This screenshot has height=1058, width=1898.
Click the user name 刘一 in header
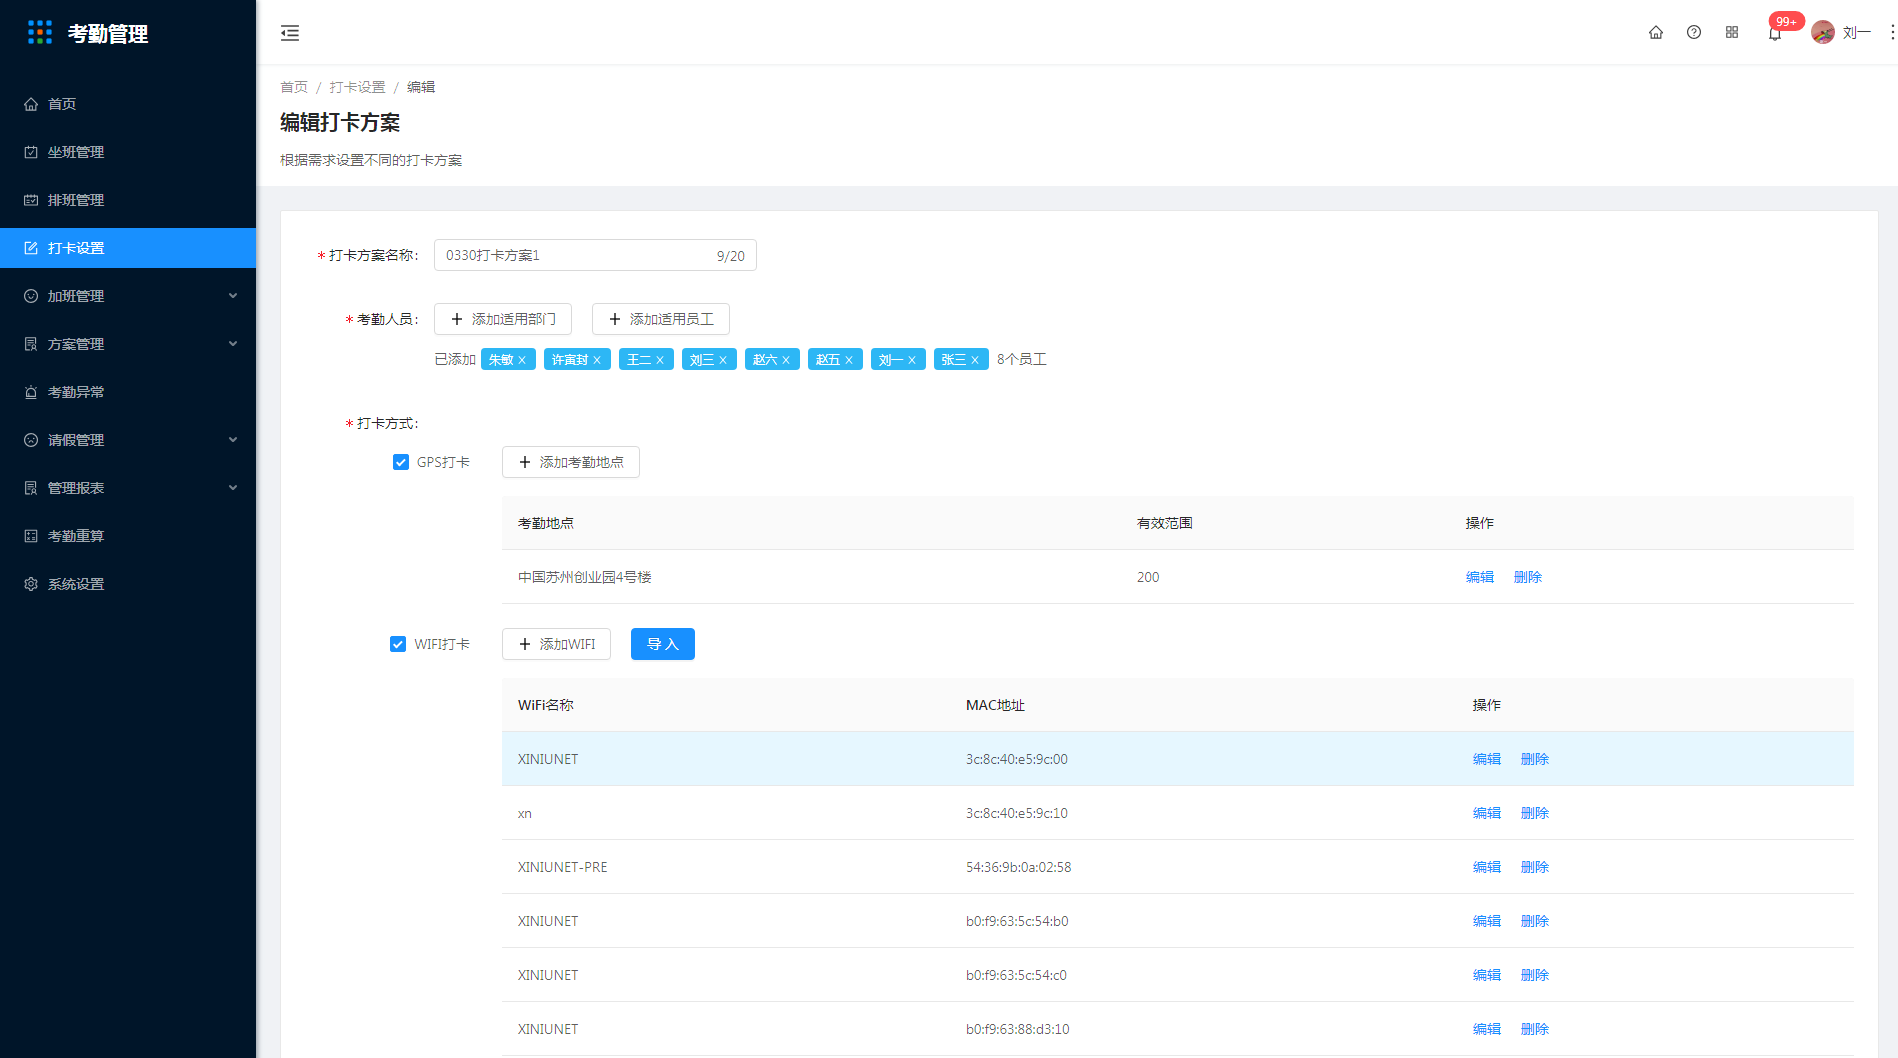coord(1857,33)
